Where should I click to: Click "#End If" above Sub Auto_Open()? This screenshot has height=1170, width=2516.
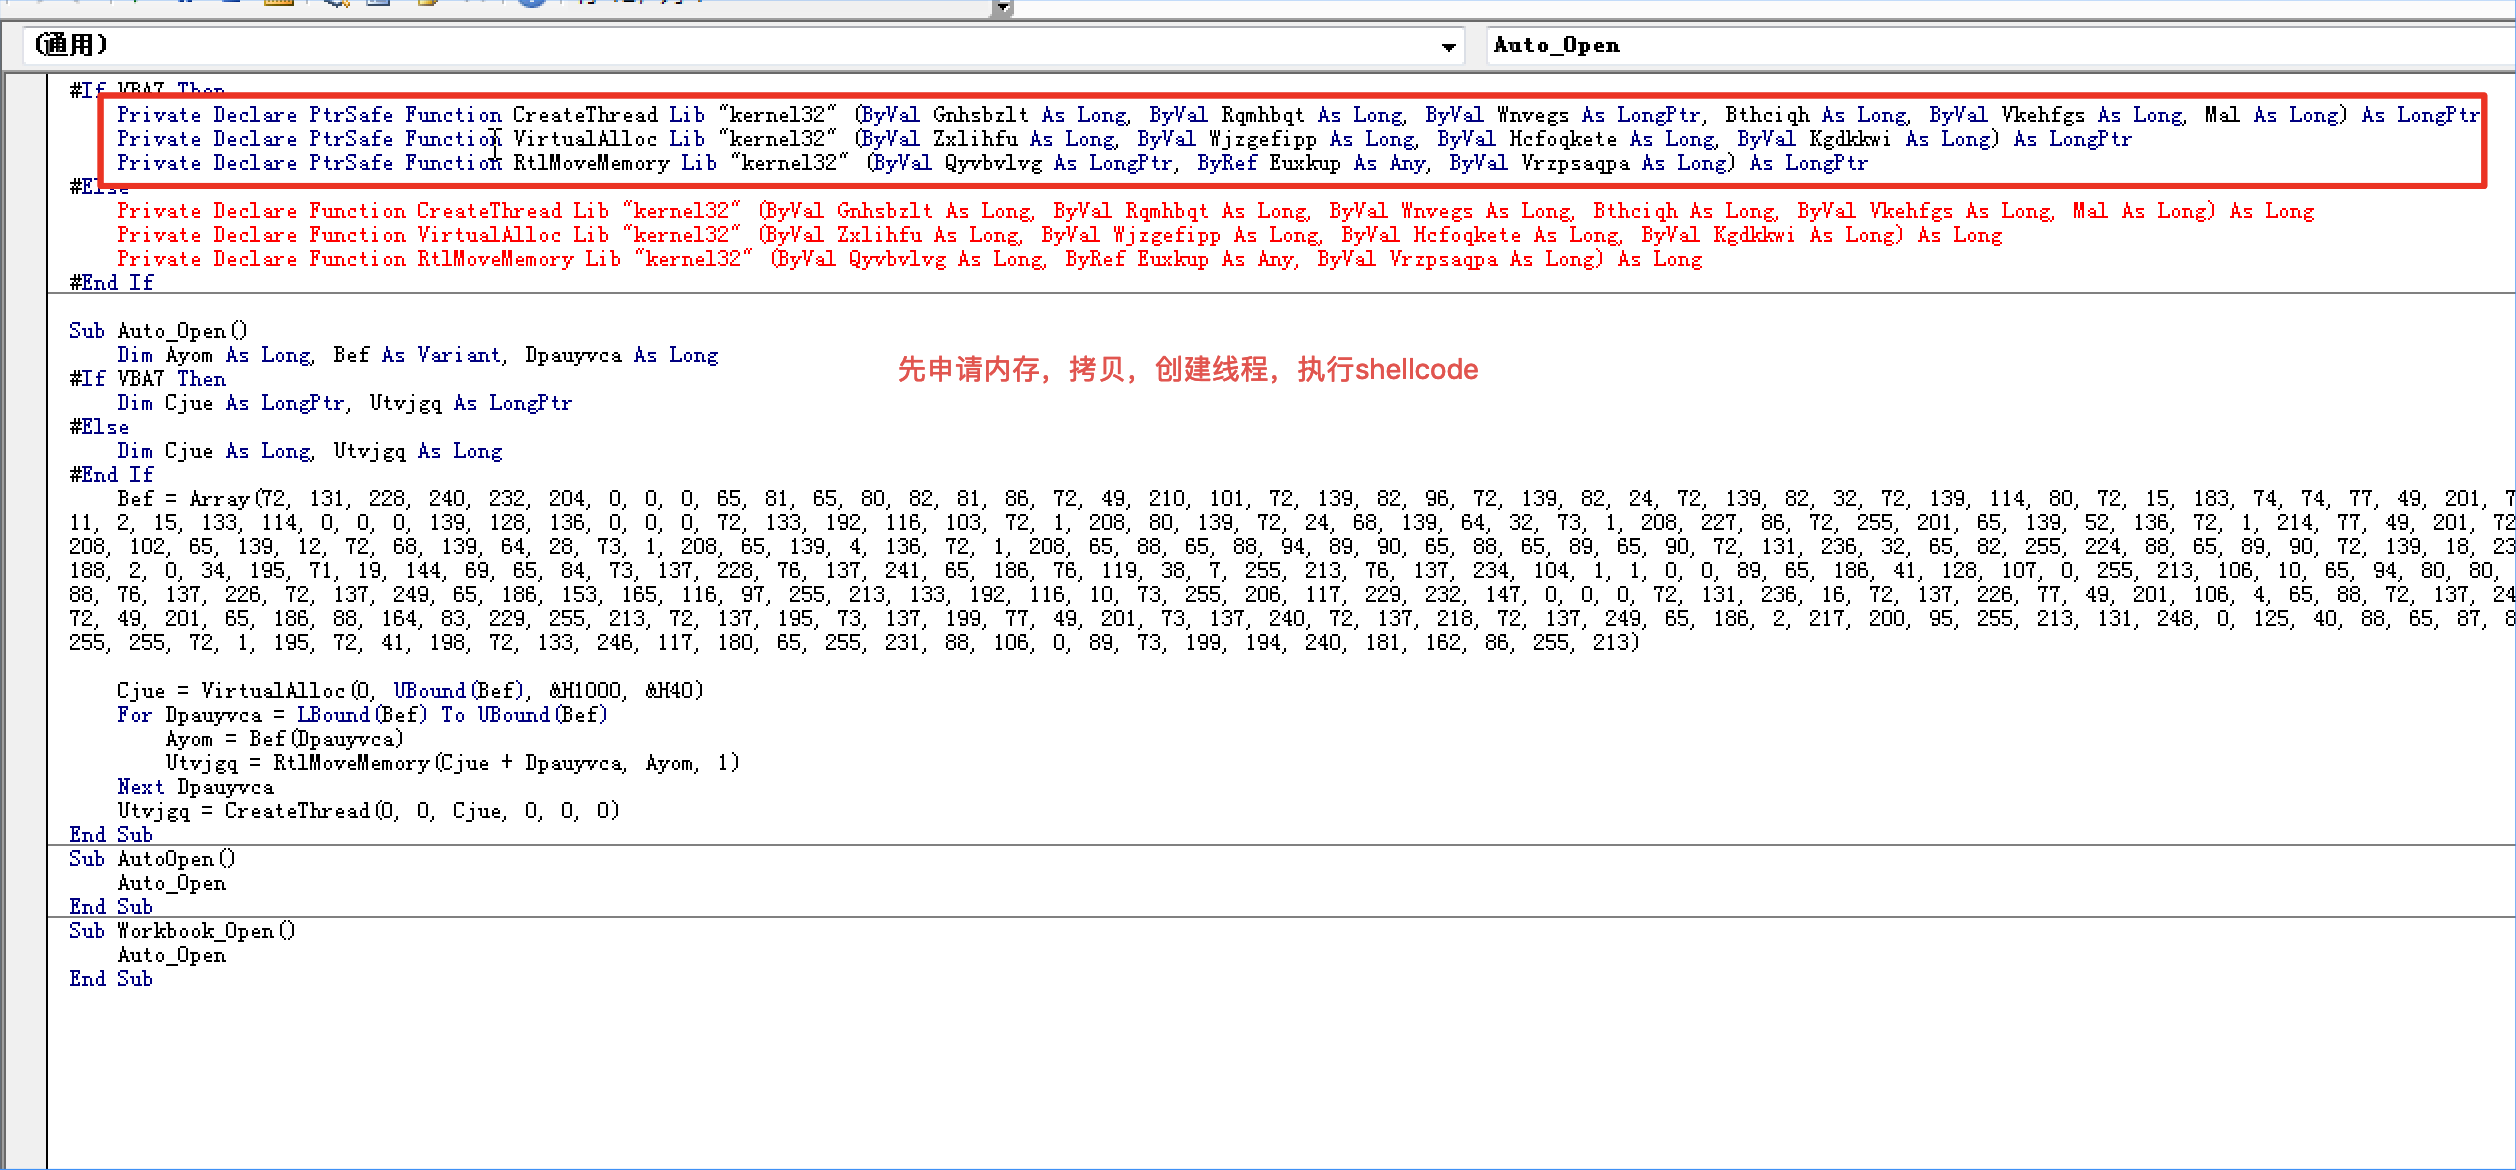click(x=111, y=283)
